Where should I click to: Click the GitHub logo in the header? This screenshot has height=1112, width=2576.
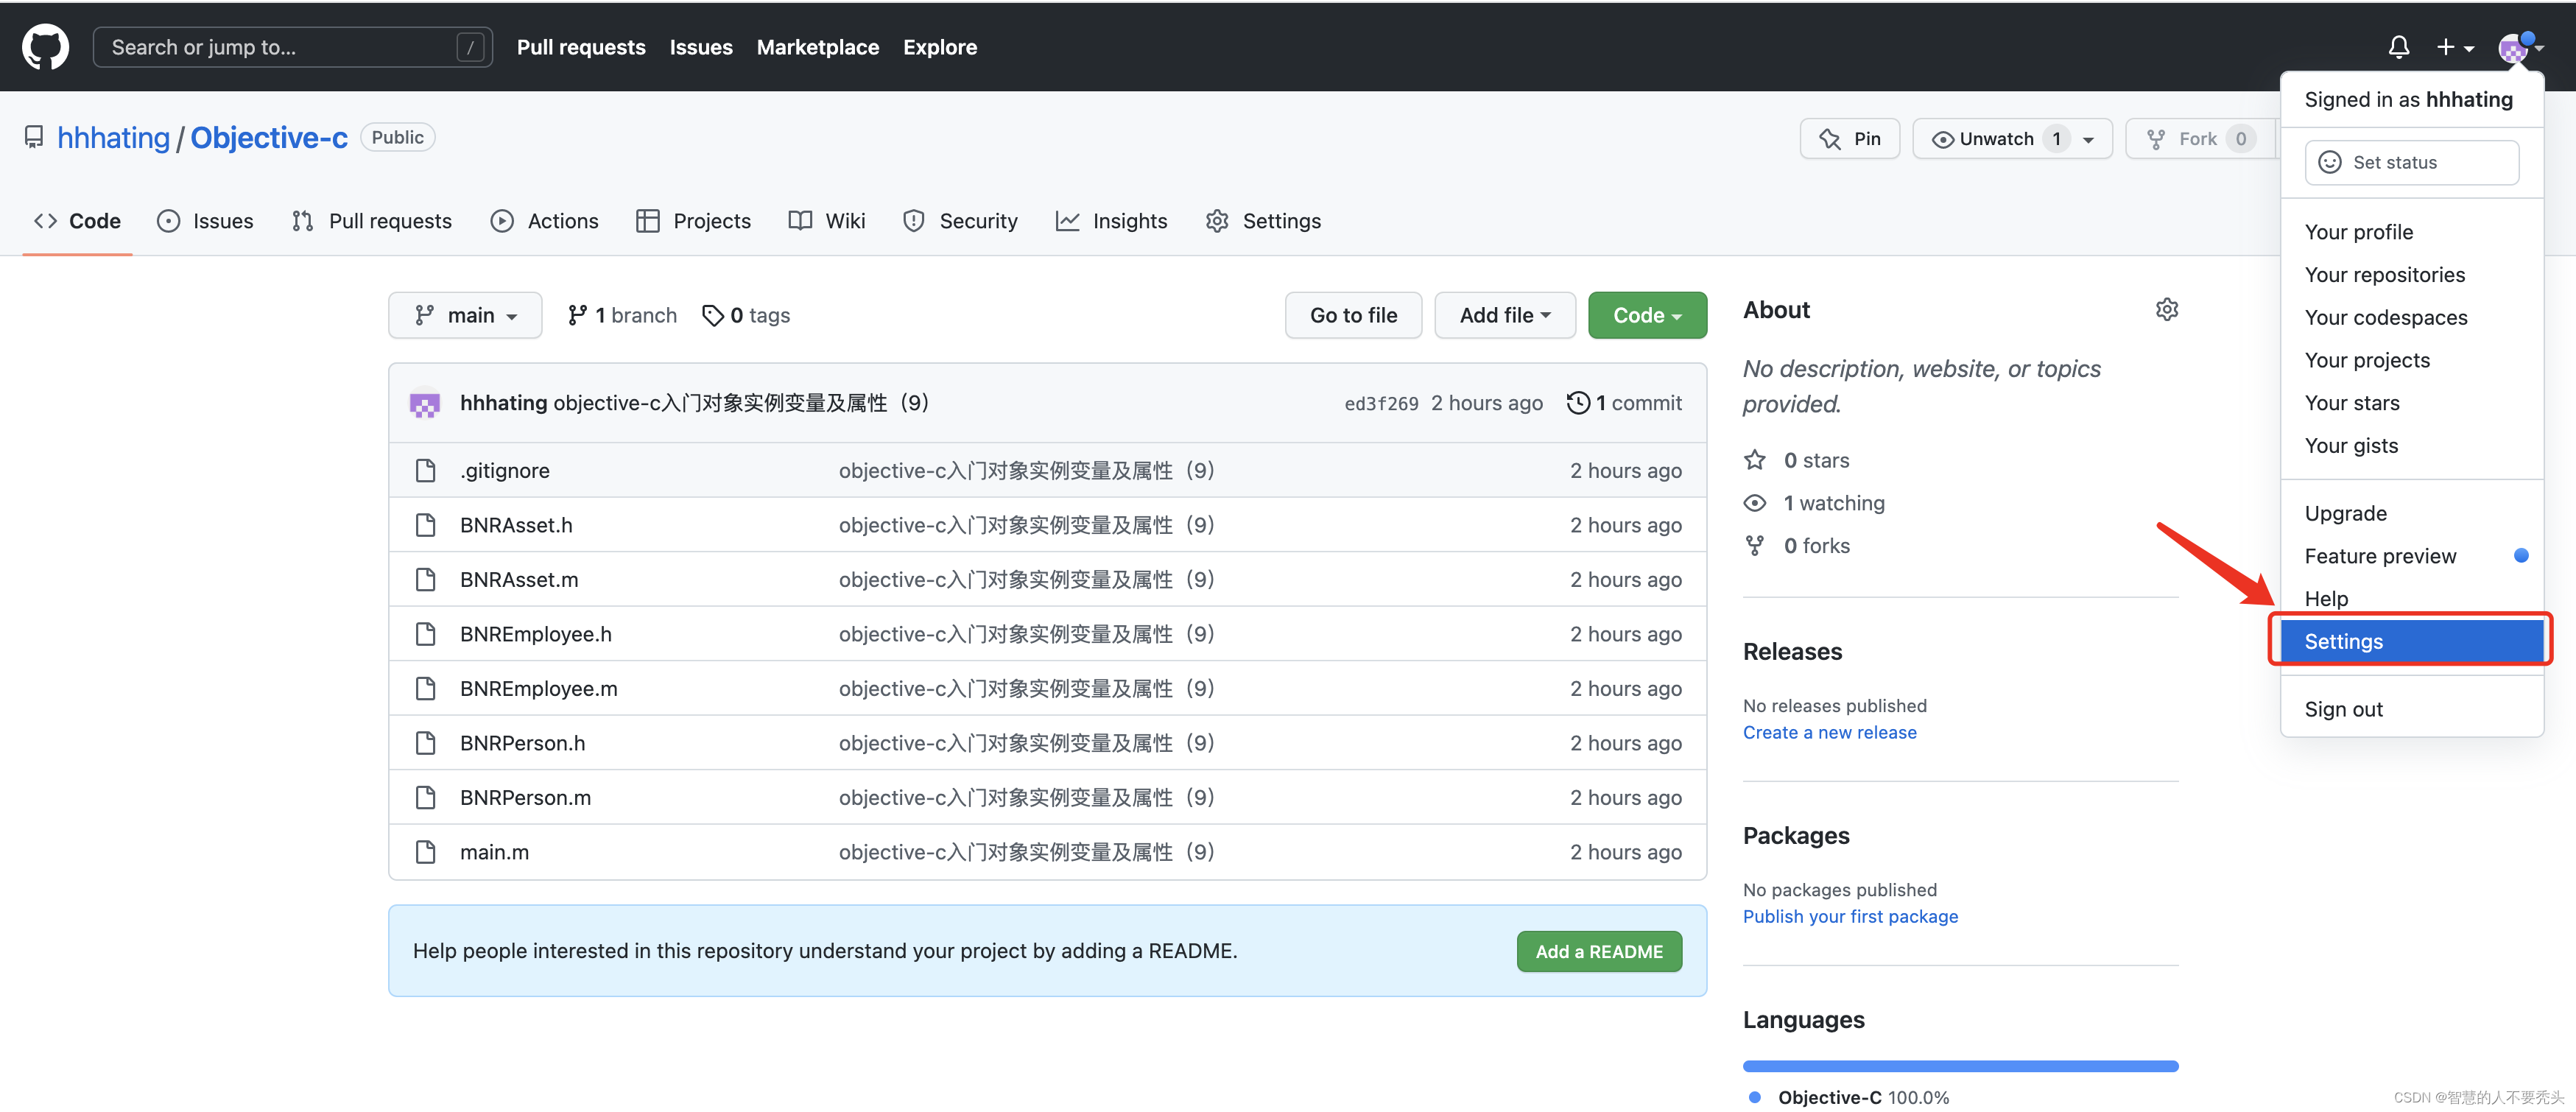(45, 46)
